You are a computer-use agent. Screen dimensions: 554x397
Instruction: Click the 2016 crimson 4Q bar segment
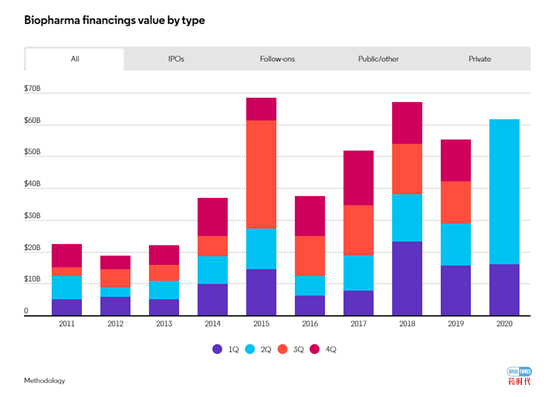click(310, 216)
